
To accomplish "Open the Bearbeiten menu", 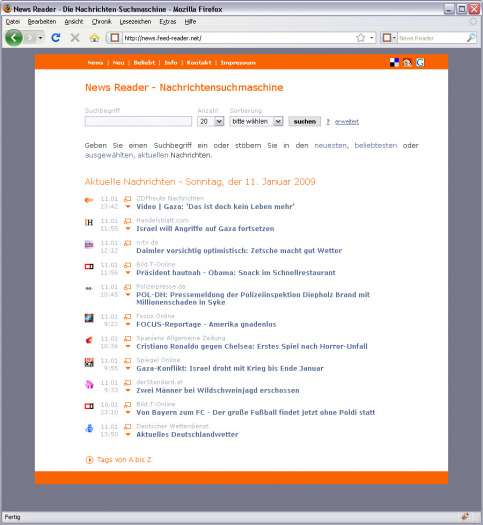I will (42, 22).
